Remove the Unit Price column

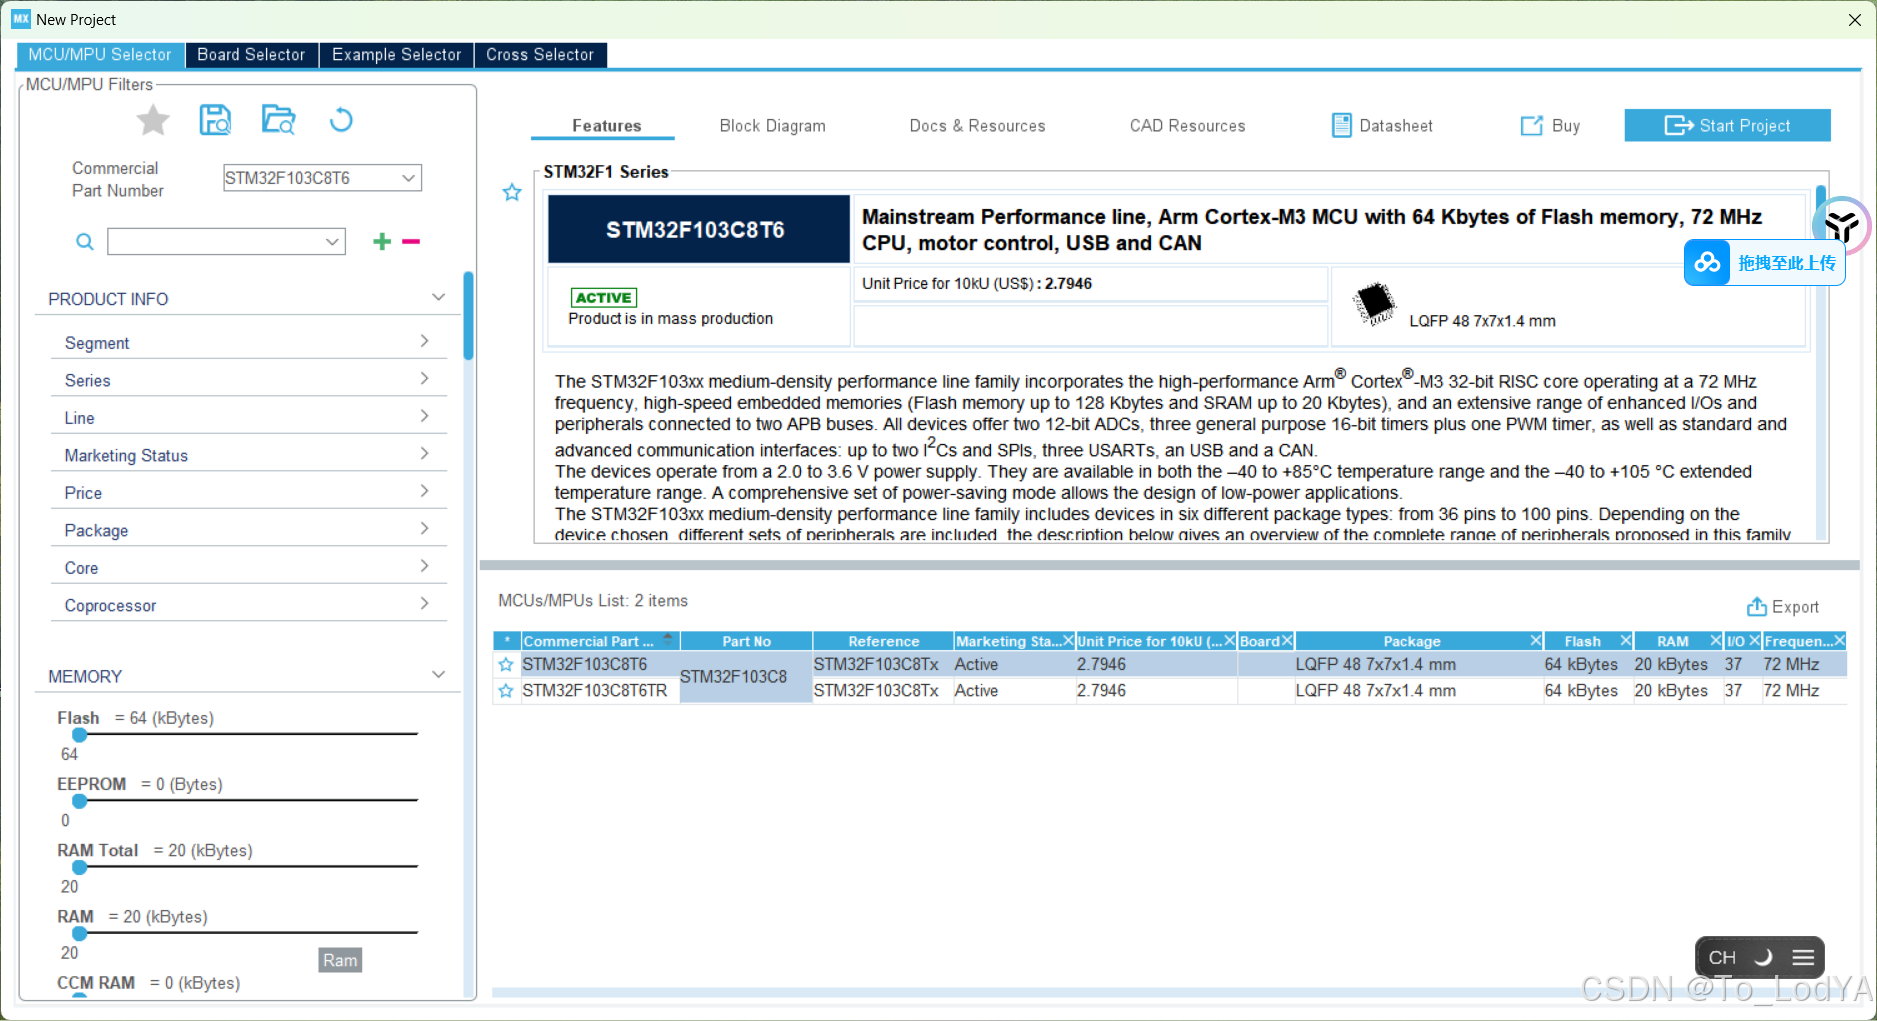pos(1230,641)
